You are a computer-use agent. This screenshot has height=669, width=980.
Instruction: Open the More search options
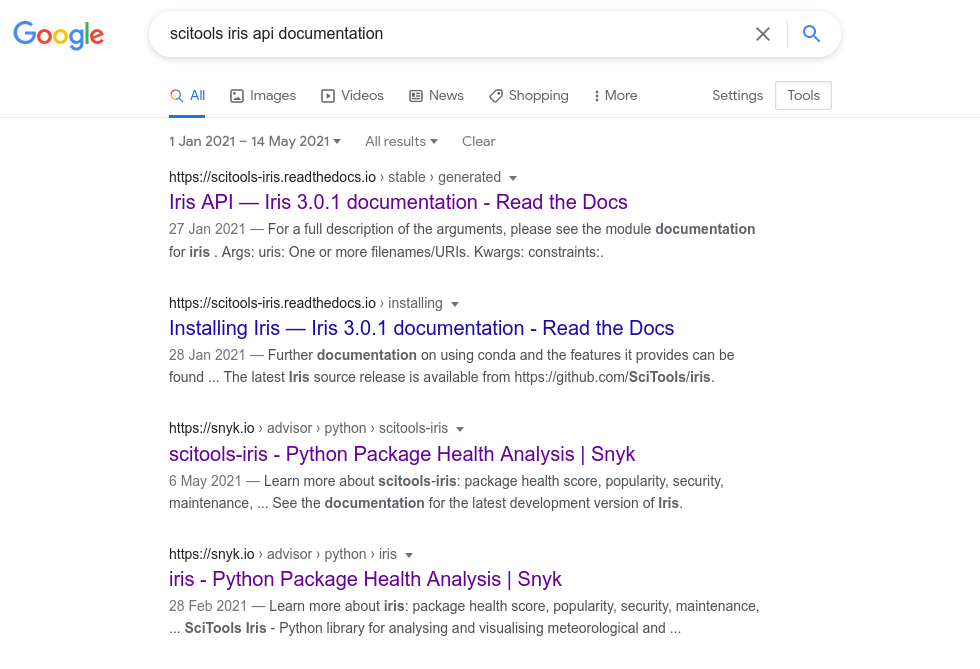pyautogui.click(x=614, y=95)
